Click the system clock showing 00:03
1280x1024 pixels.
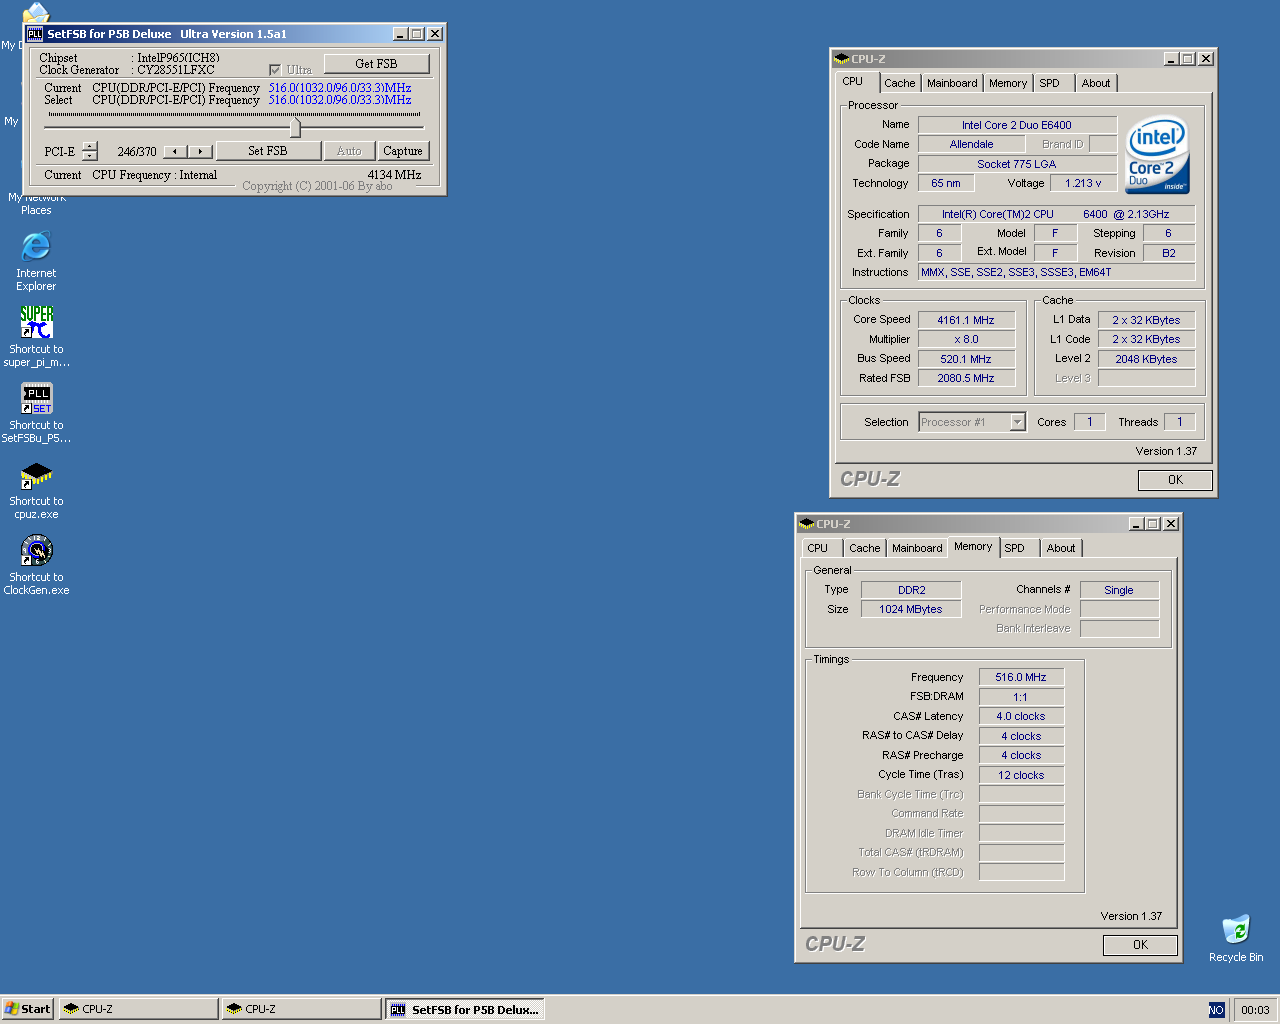[1255, 1010]
